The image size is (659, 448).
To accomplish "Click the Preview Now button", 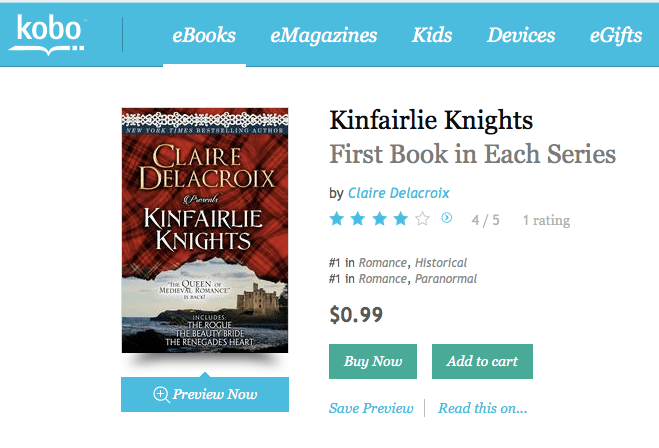I will 205,394.
